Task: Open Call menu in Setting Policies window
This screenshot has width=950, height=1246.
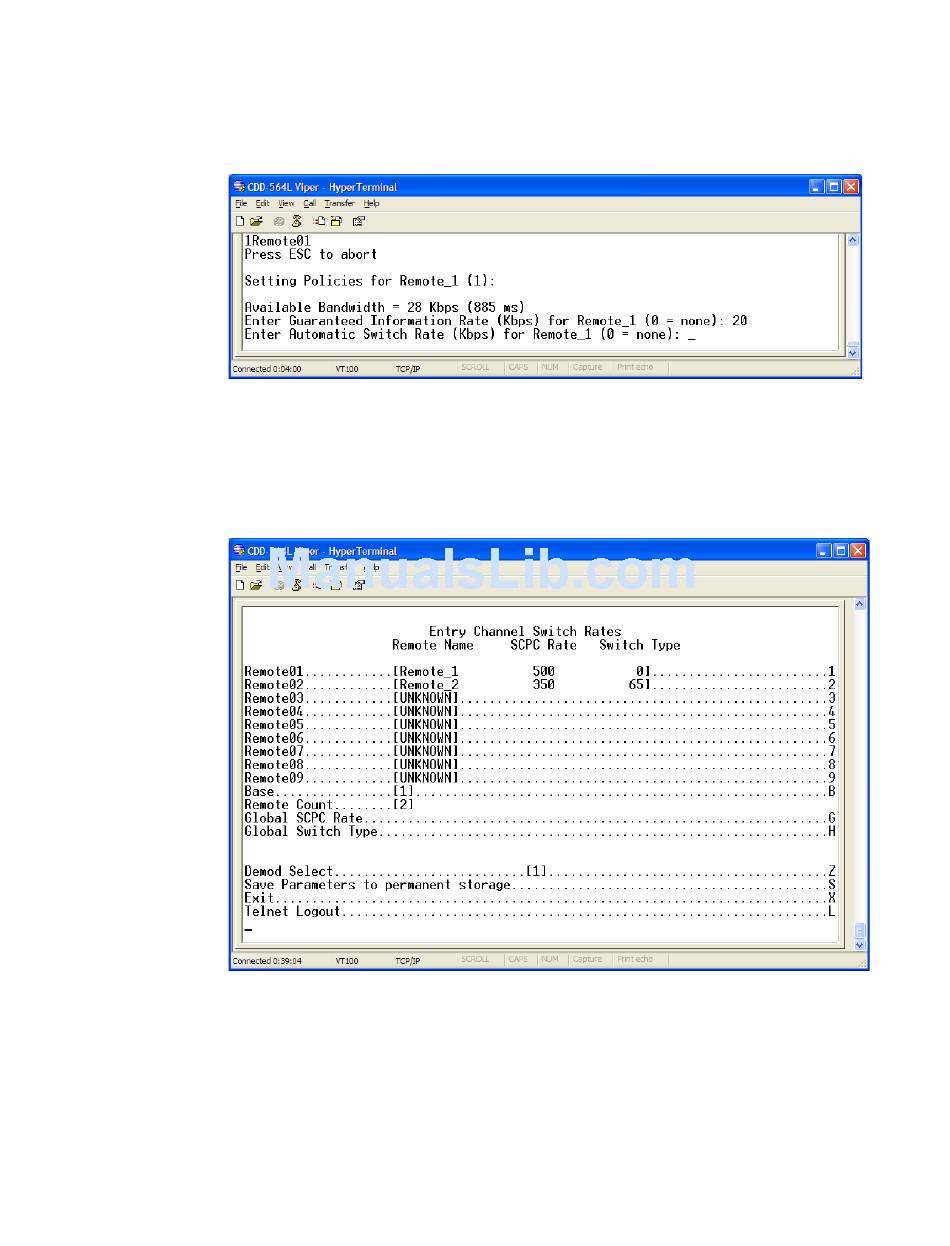Action: click(310, 203)
